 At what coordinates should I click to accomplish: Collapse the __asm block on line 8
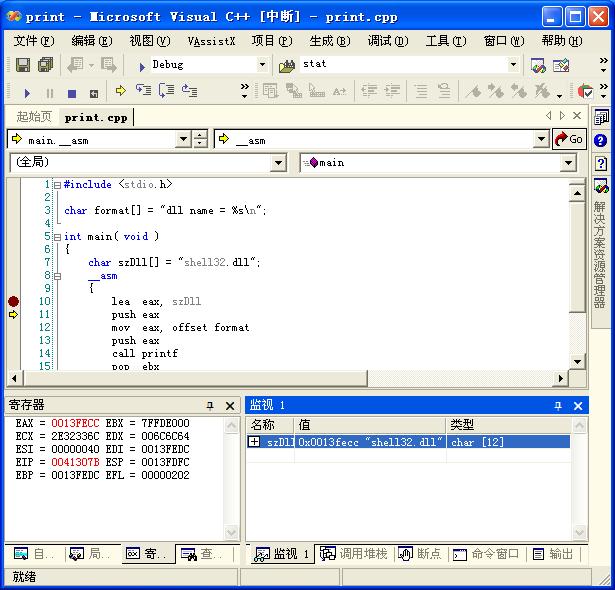tap(57, 277)
